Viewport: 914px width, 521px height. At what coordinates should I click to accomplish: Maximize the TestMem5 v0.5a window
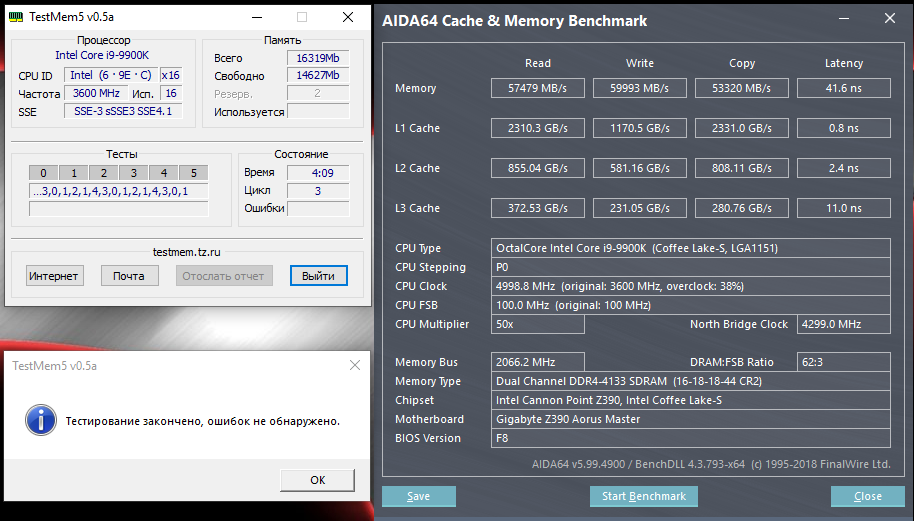point(302,17)
